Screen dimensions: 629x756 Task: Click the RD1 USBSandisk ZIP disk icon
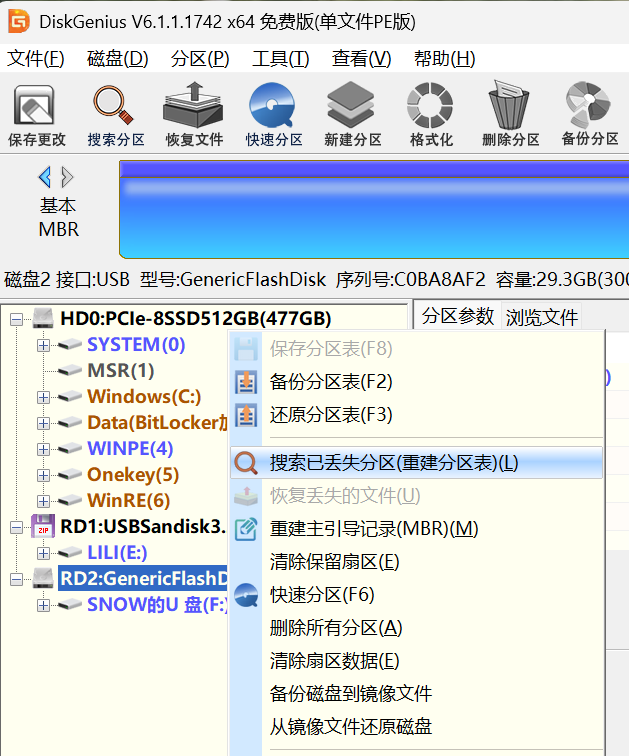pyautogui.click(x=43, y=526)
